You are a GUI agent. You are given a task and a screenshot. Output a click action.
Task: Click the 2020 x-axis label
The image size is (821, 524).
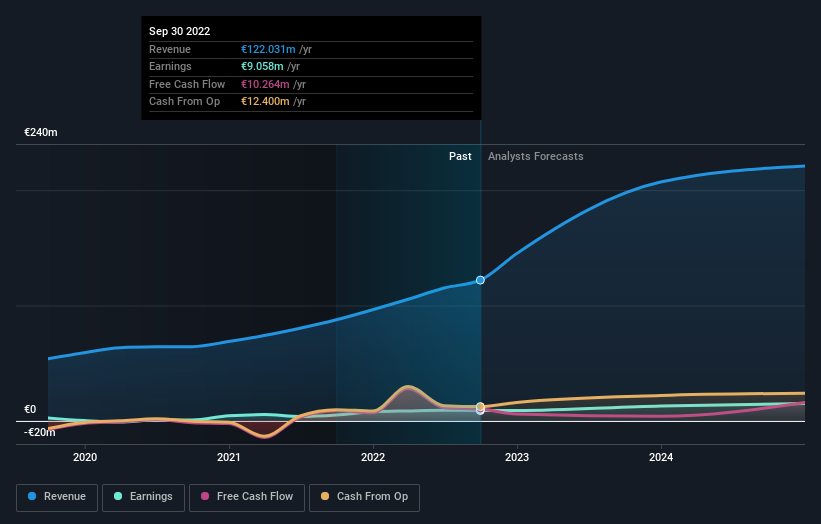pyautogui.click(x=85, y=457)
